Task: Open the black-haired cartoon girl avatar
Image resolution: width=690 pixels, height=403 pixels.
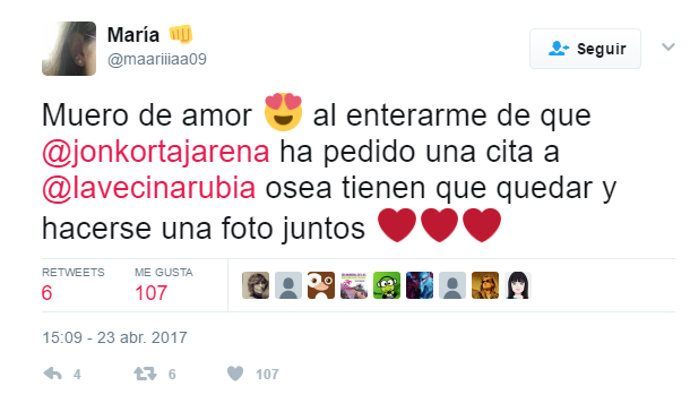Action: [x=518, y=286]
